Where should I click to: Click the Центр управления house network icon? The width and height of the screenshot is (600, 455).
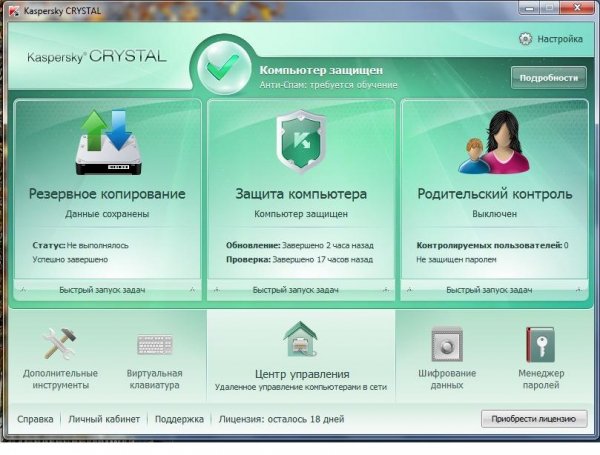(301, 339)
